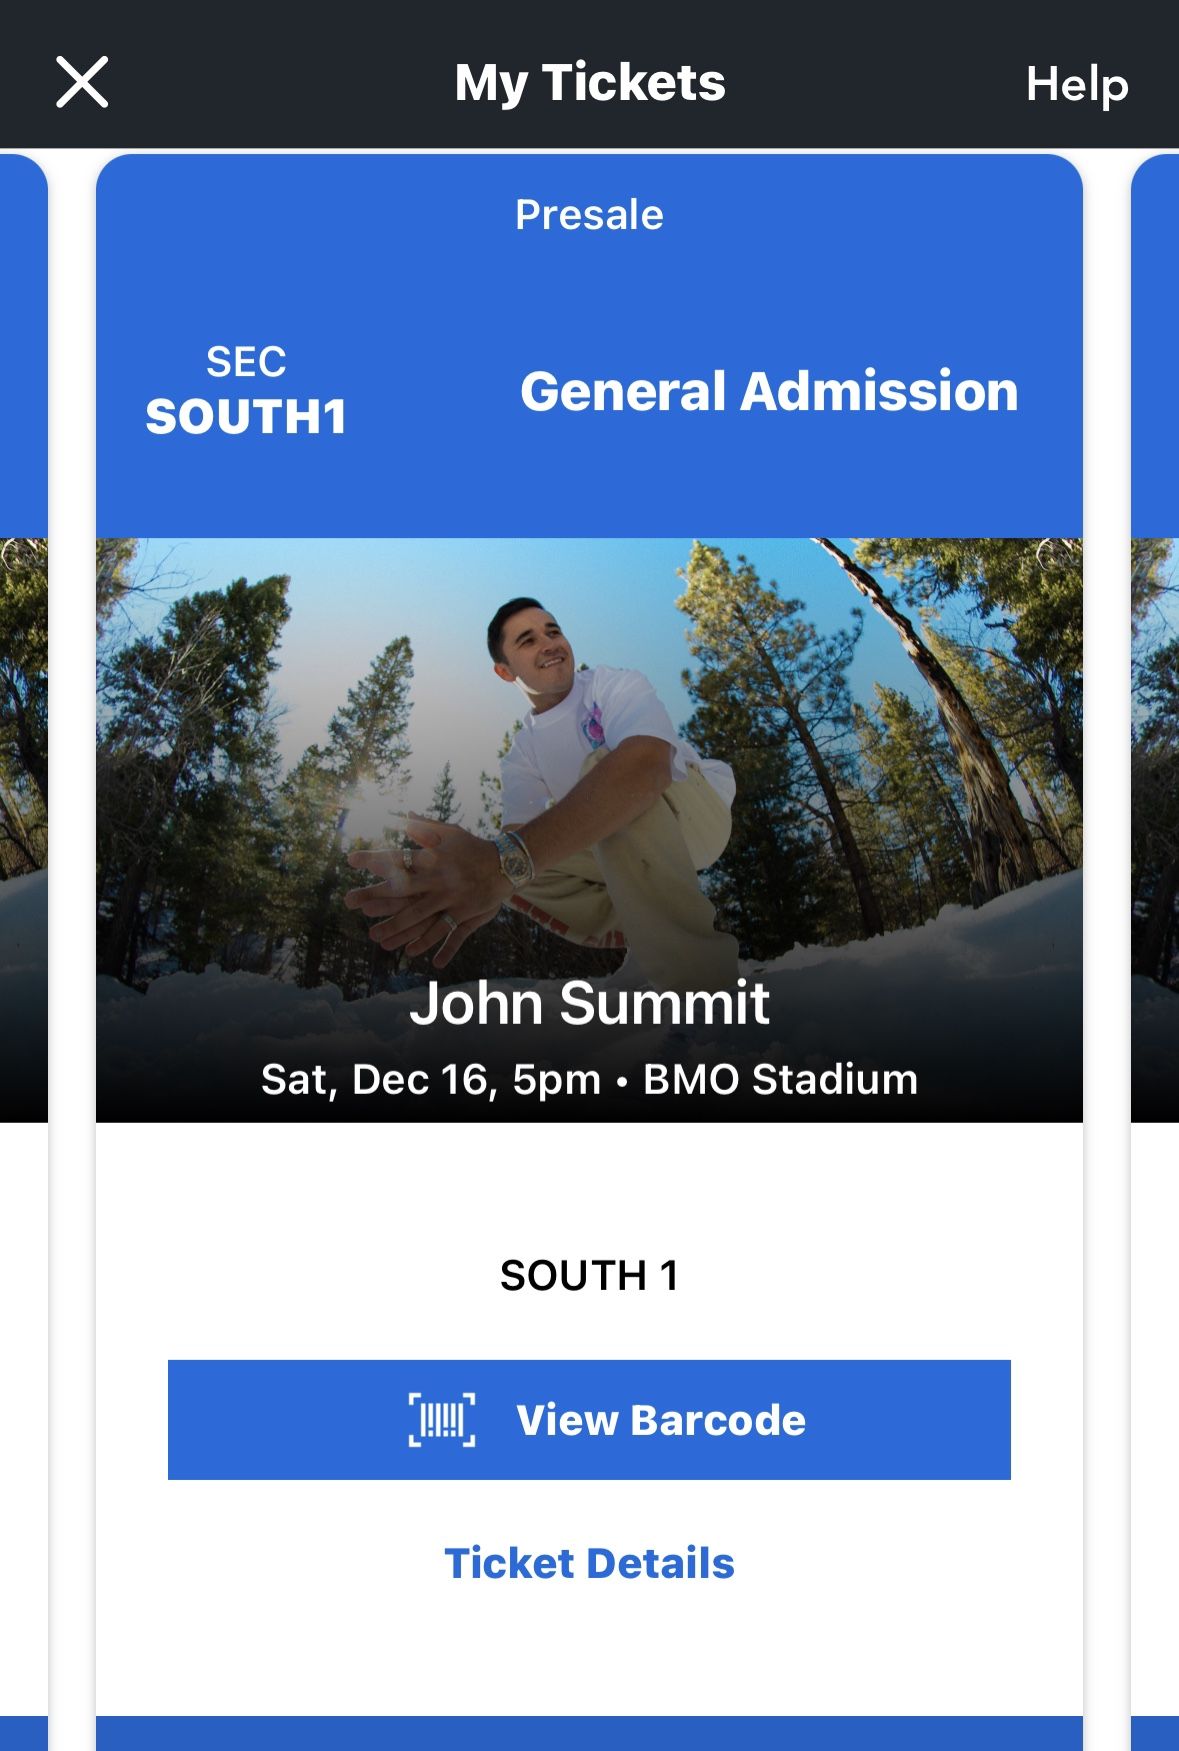Tap the My Tickets header title

590,83
